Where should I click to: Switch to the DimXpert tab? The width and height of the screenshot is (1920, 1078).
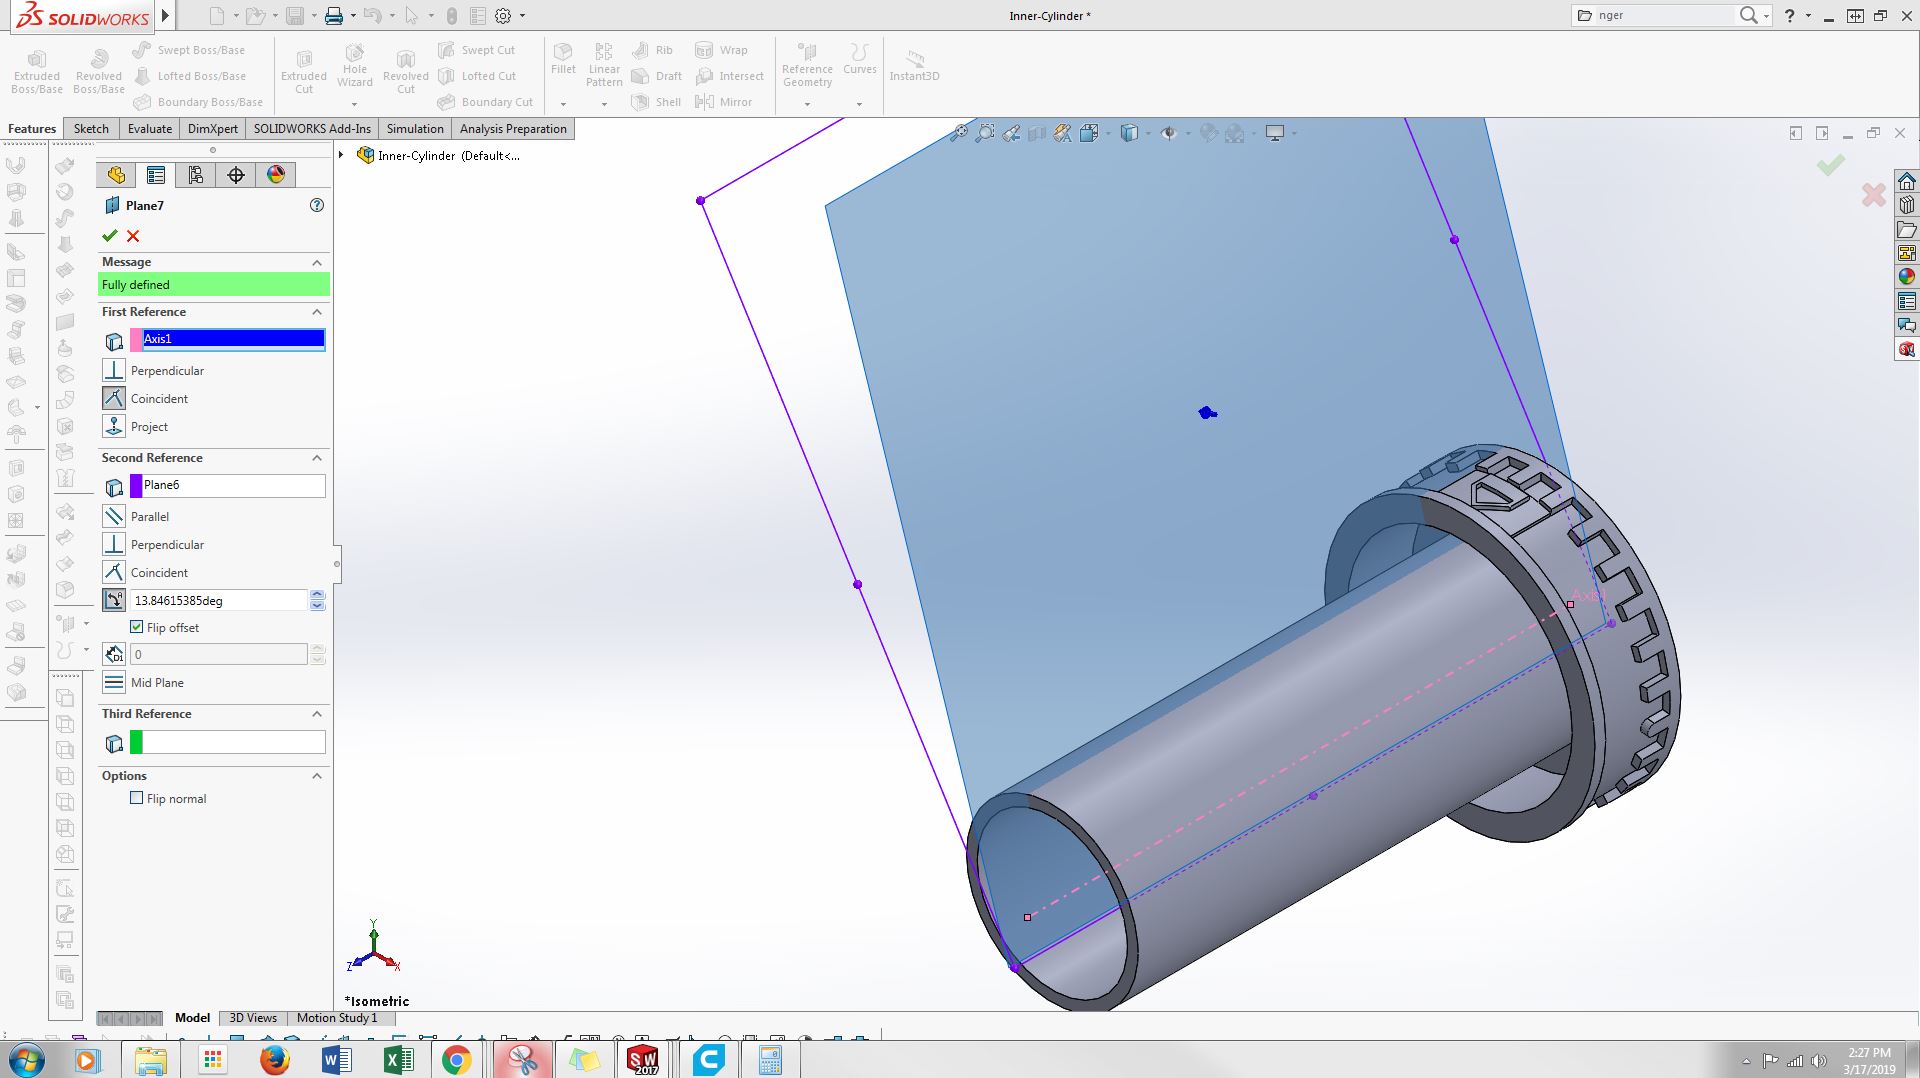click(x=213, y=129)
